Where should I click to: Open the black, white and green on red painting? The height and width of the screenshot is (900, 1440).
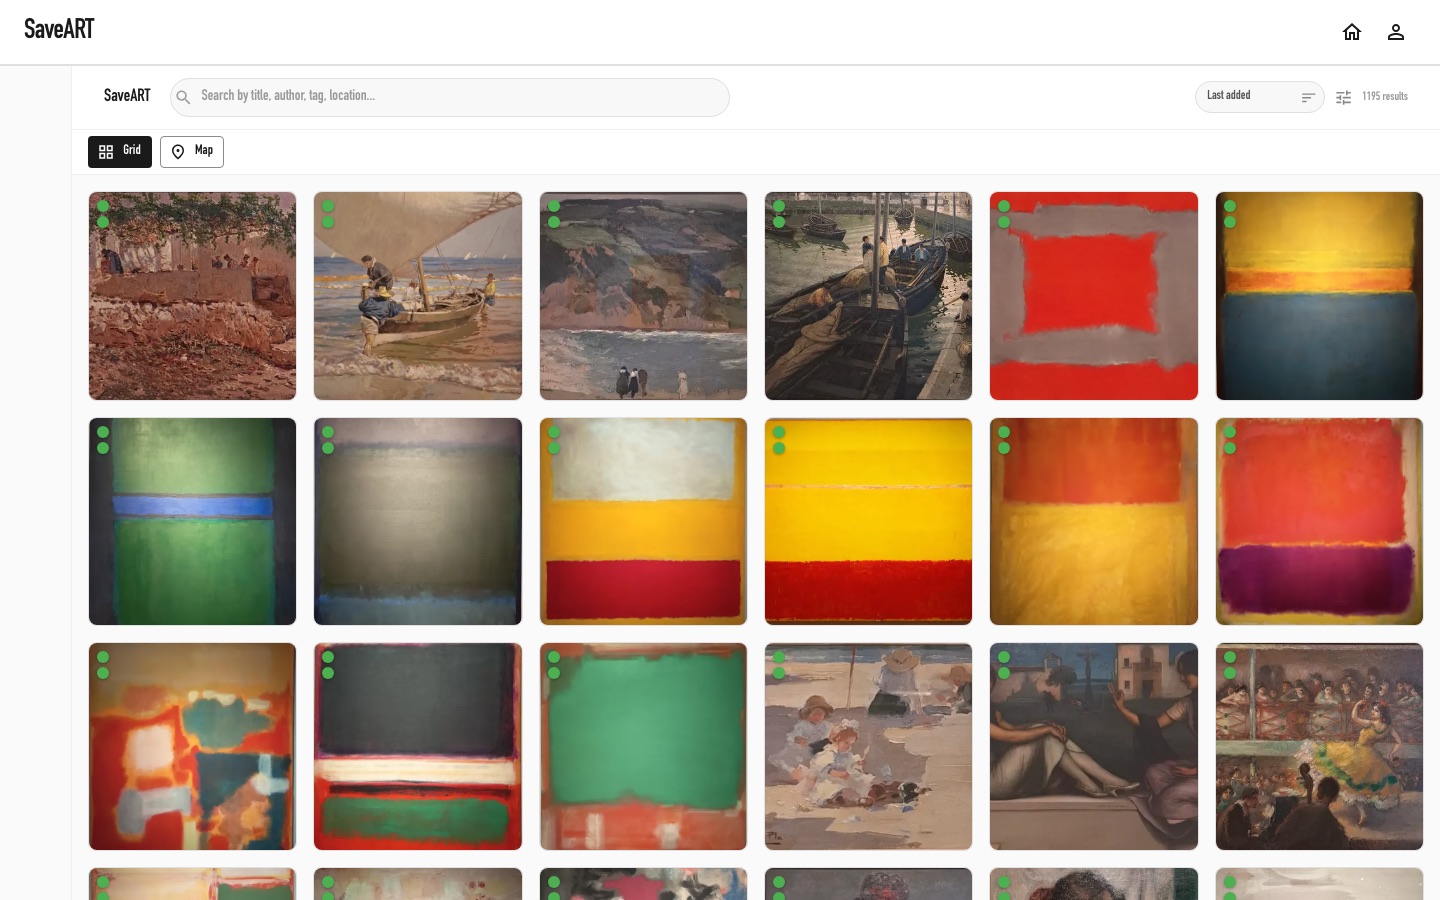click(418, 747)
